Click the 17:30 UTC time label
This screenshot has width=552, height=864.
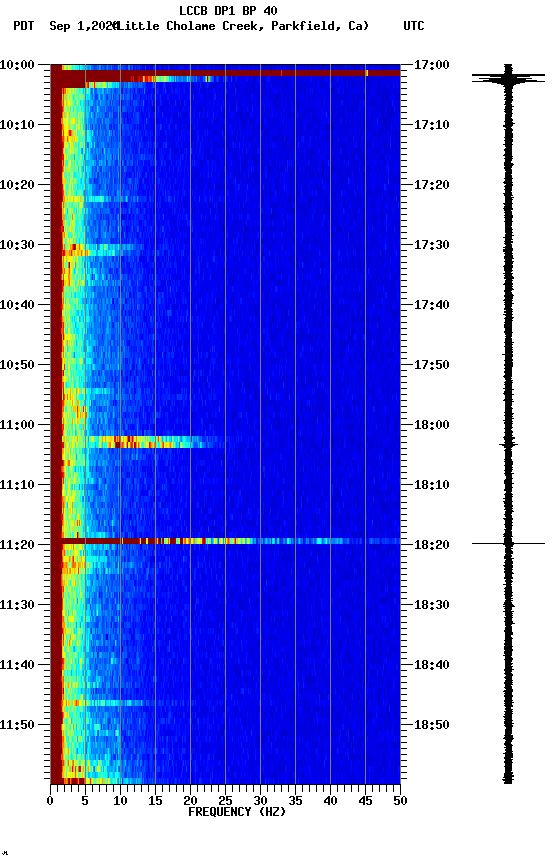(432, 245)
